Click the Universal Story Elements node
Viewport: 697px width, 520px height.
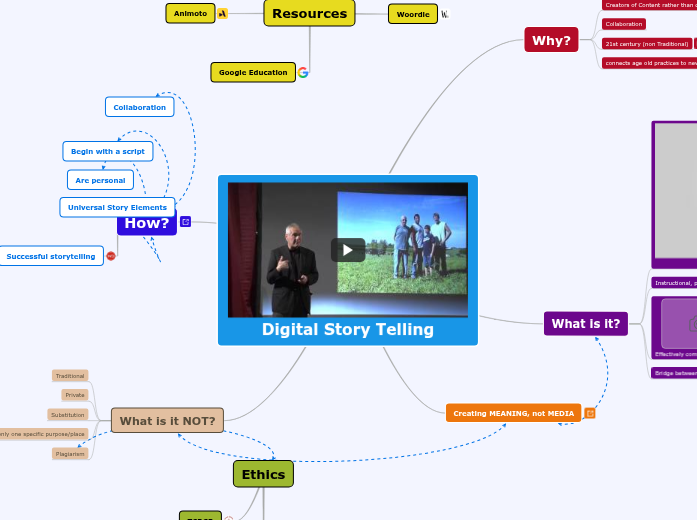click(x=117, y=207)
